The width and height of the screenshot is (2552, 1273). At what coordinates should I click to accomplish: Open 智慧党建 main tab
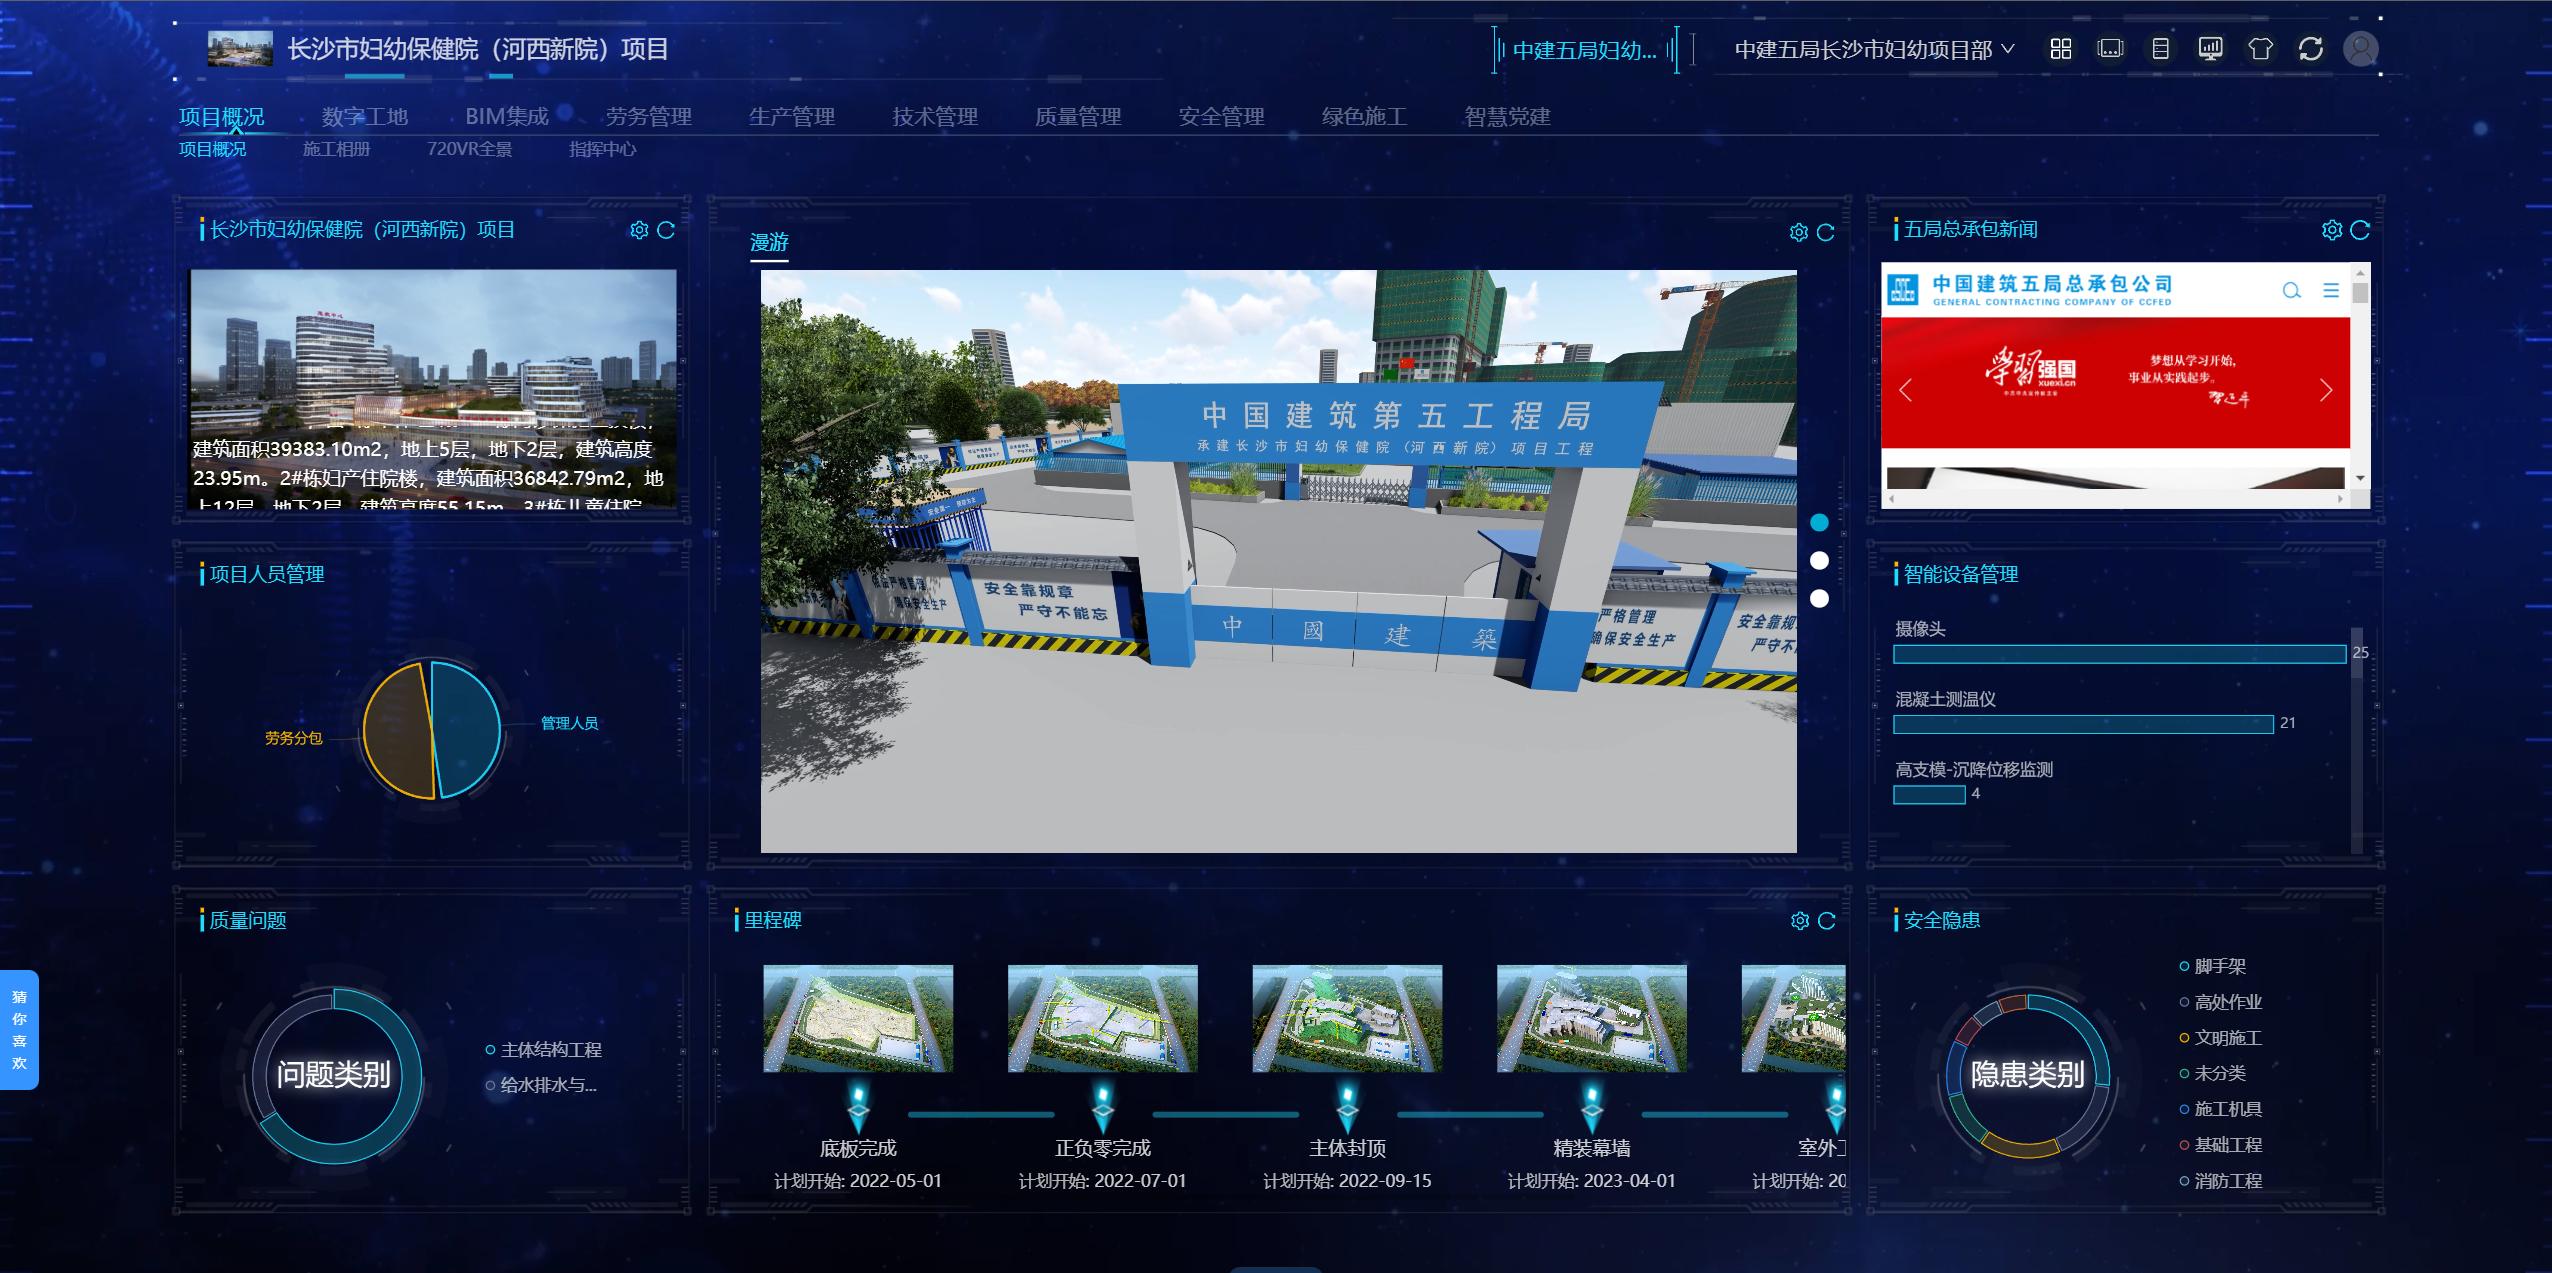pyautogui.click(x=1507, y=117)
